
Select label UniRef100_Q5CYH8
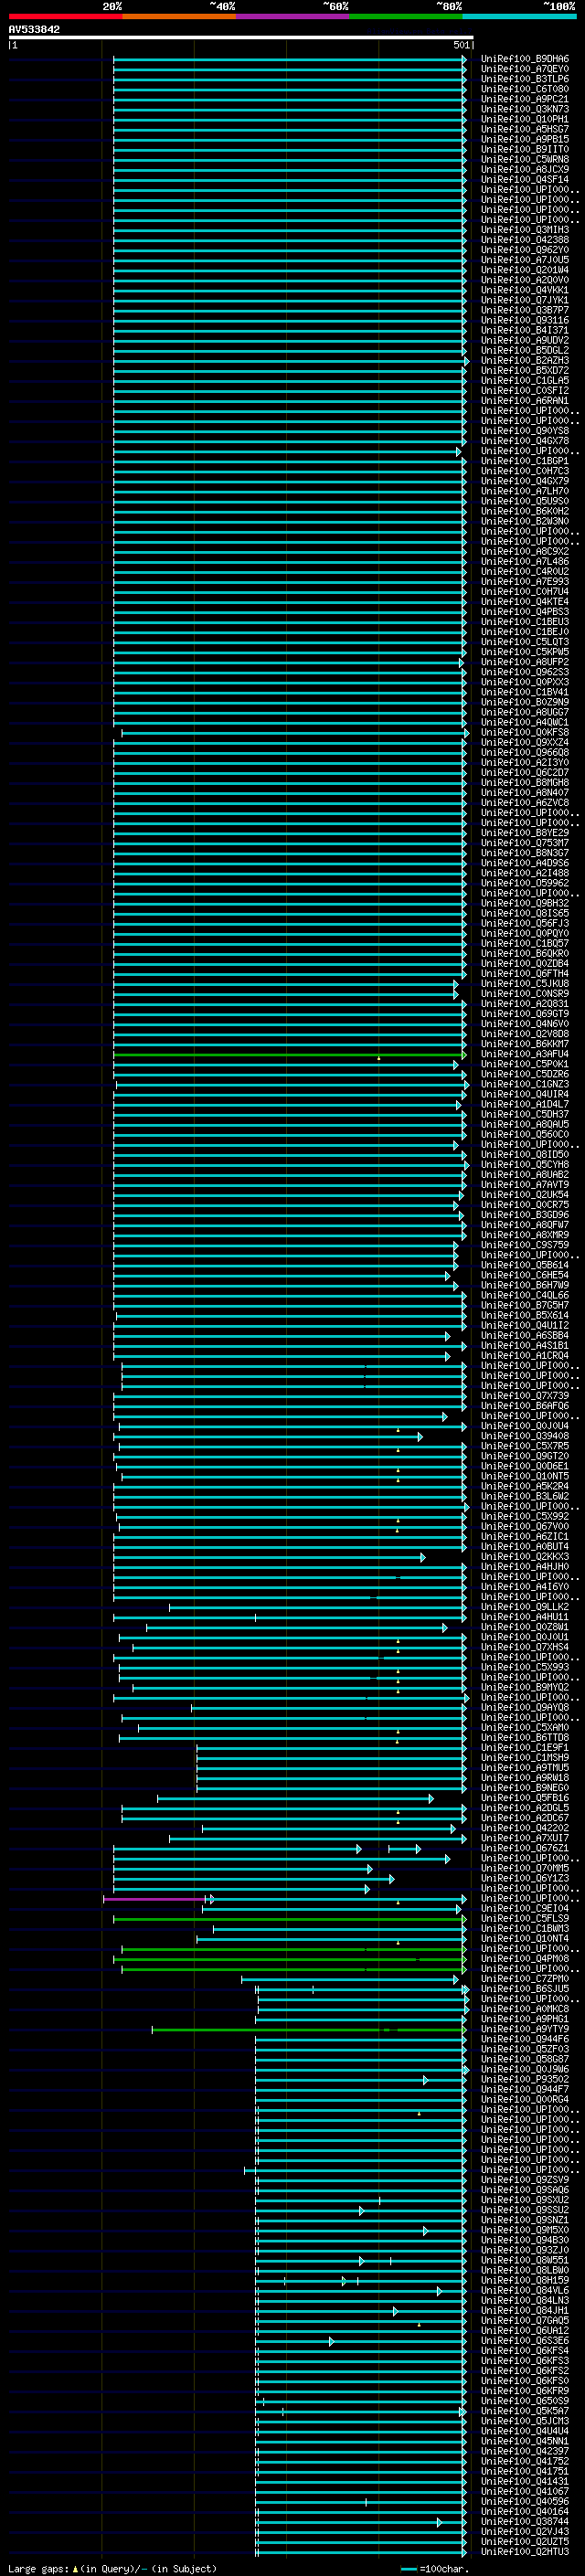point(525,1165)
